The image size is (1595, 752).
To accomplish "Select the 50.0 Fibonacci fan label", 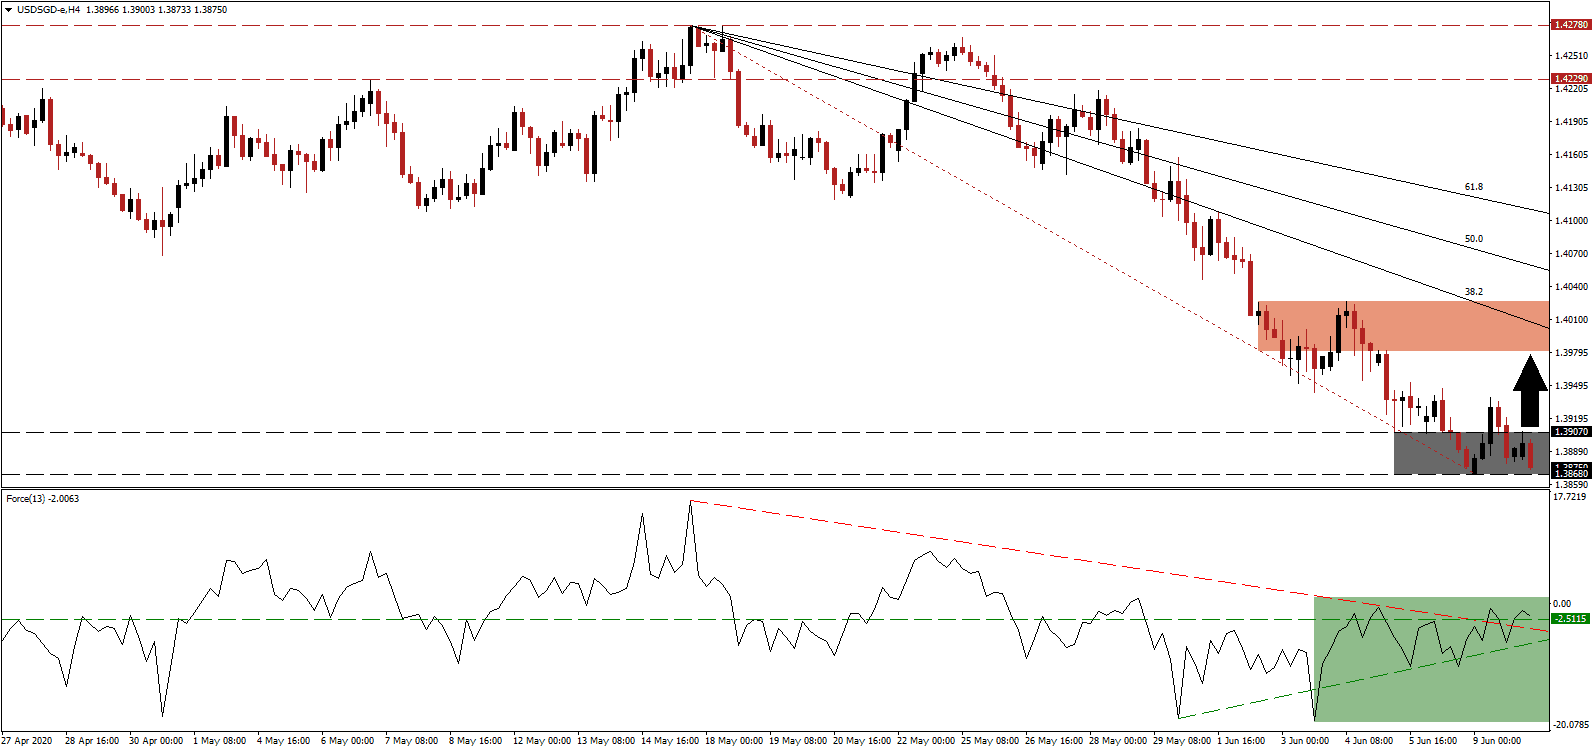I will point(1473,239).
